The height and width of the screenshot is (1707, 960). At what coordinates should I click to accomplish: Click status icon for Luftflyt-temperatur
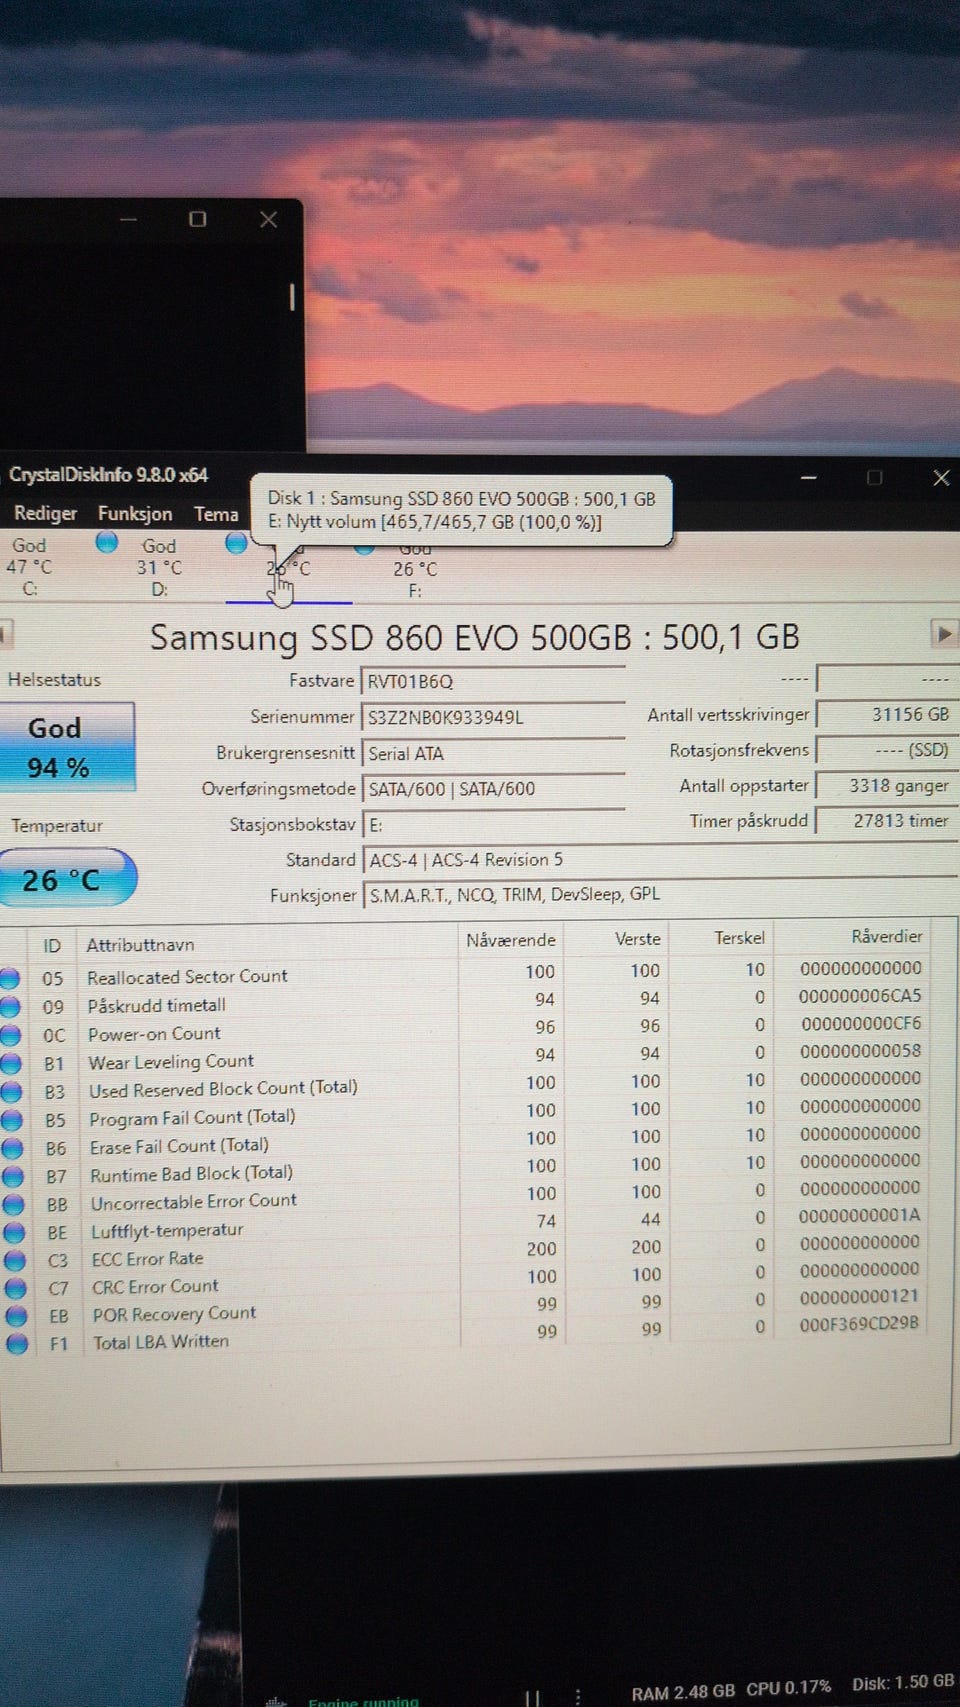pyautogui.click(x=15, y=1232)
